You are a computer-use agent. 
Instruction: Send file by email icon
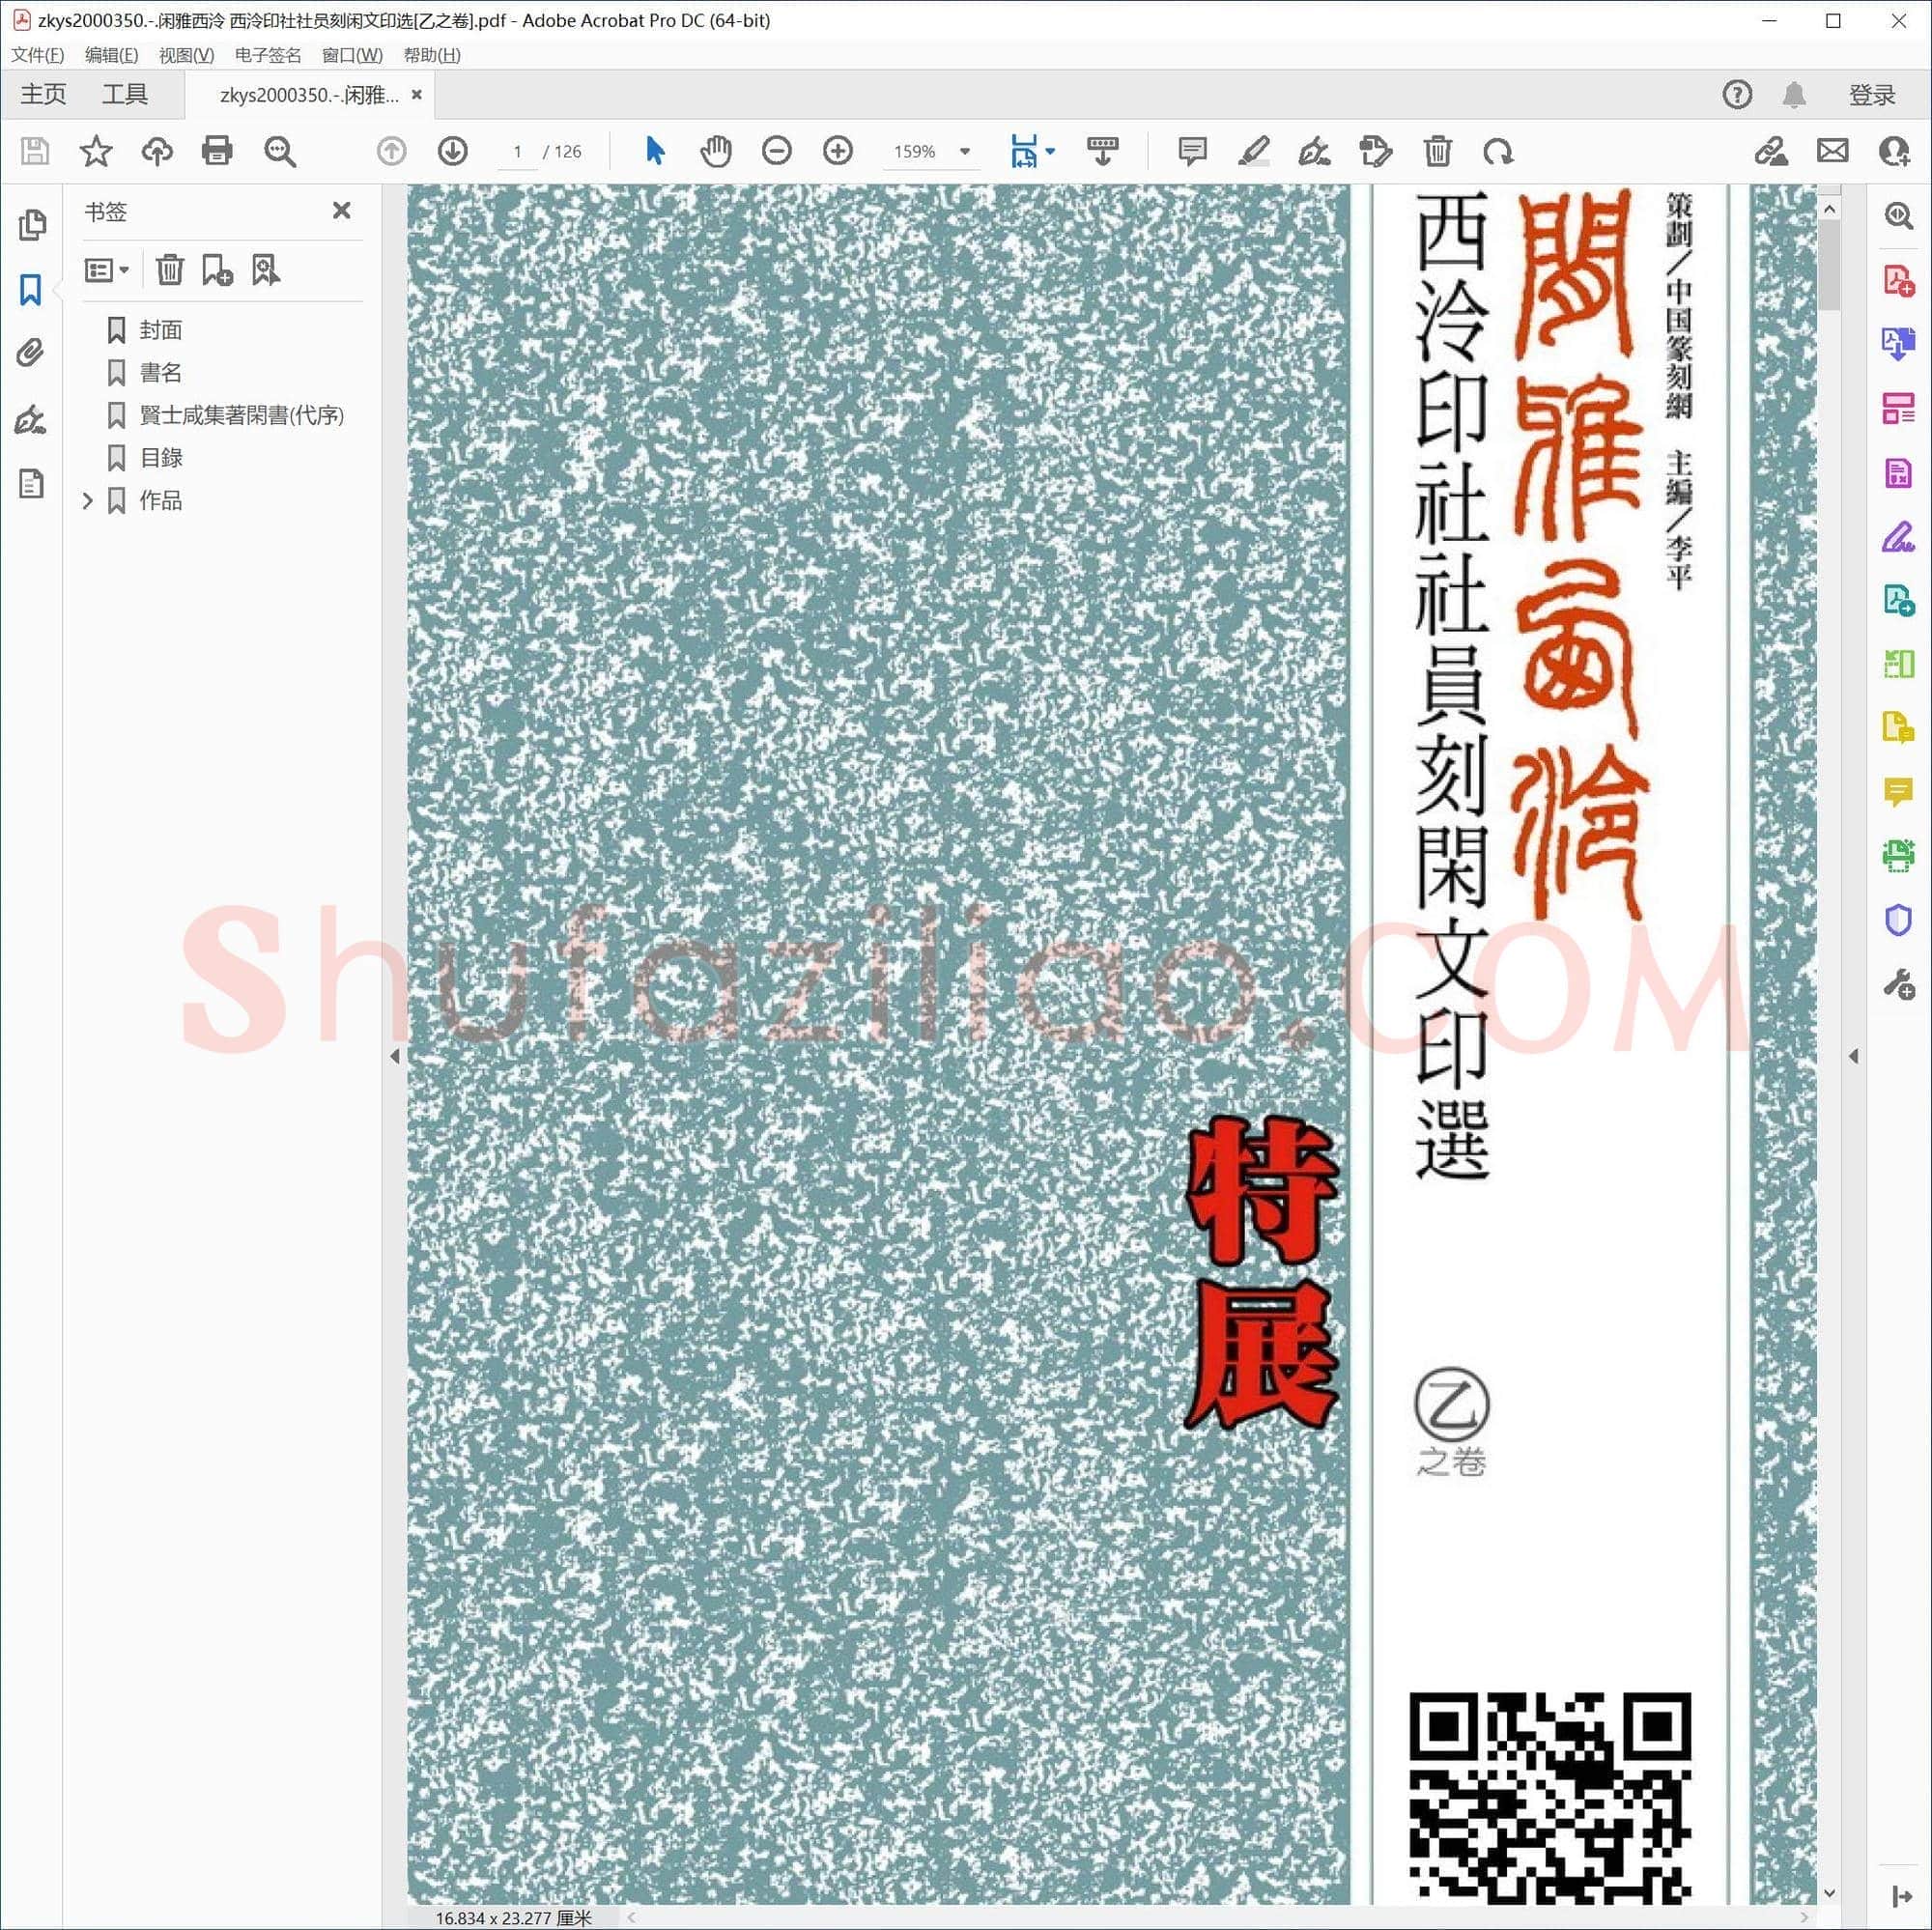coord(1833,151)
